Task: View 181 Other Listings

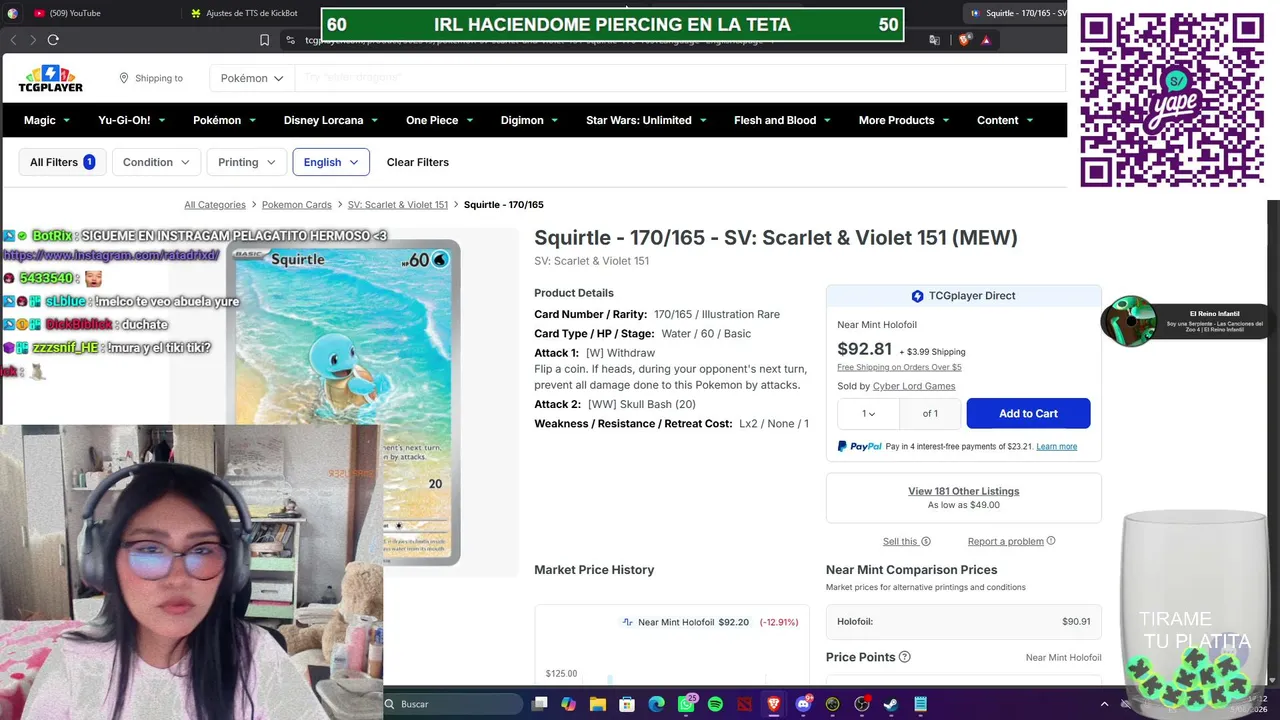Action: pyautogui.click(x=964, y=491)
